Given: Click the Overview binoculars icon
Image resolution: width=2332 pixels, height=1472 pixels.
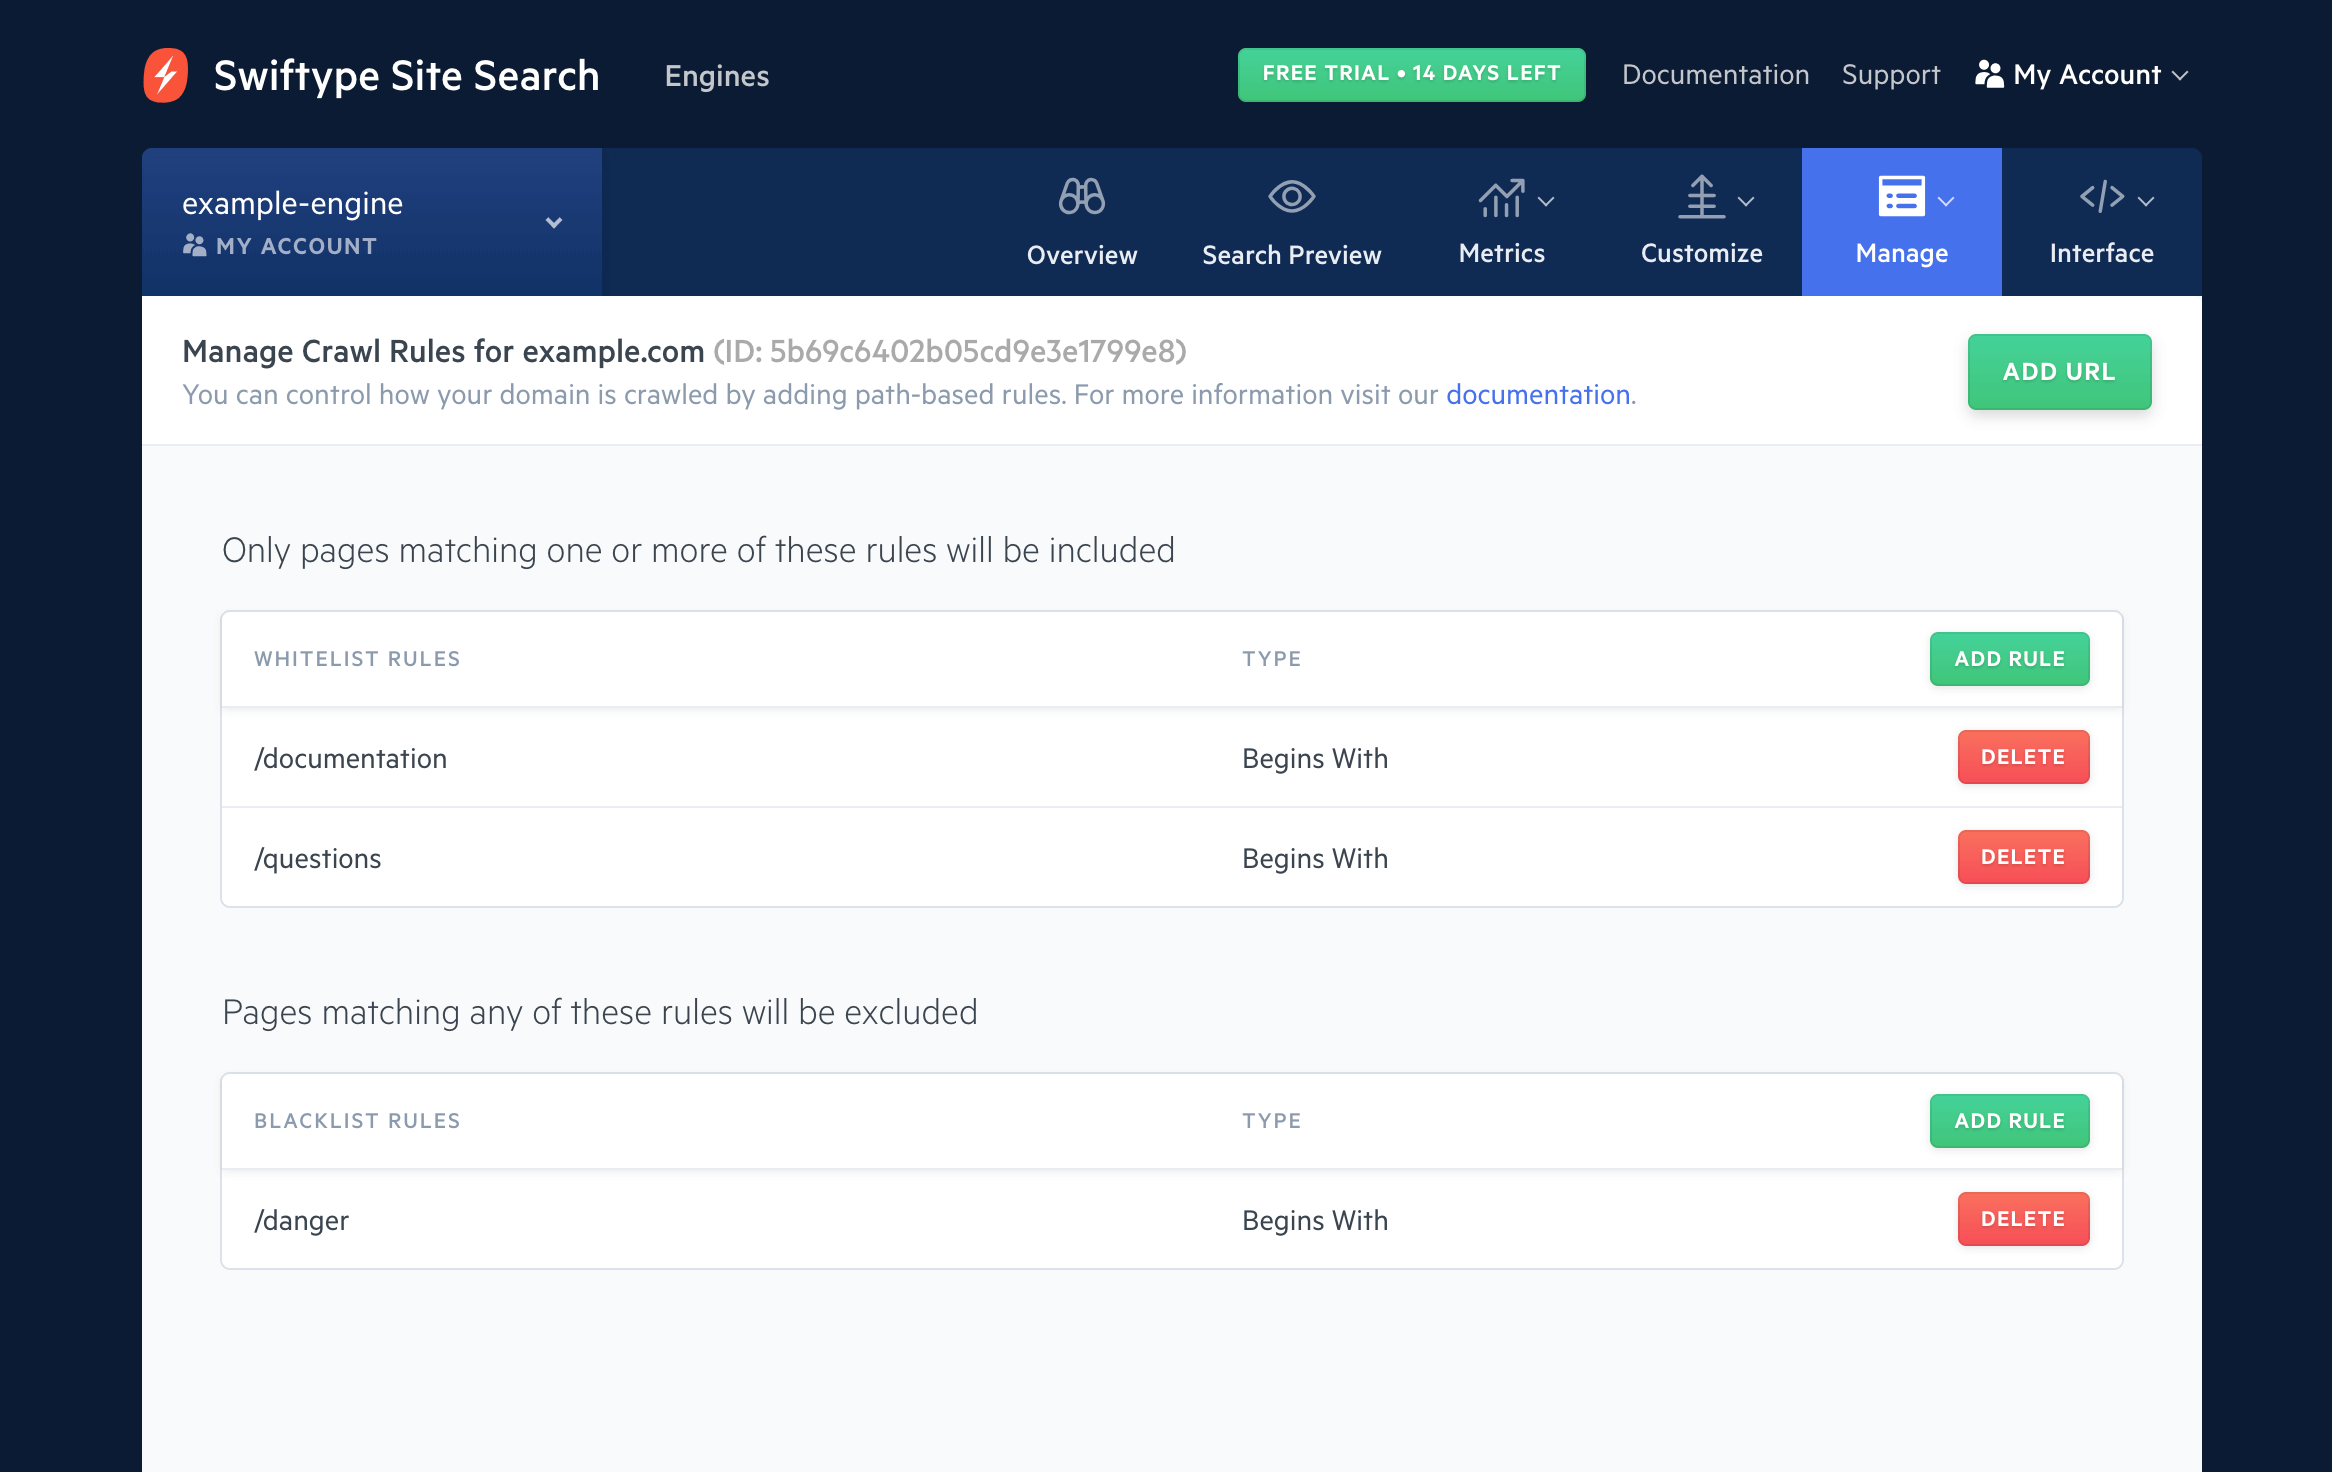Looking at the screenshot, I should point(1081,197).
